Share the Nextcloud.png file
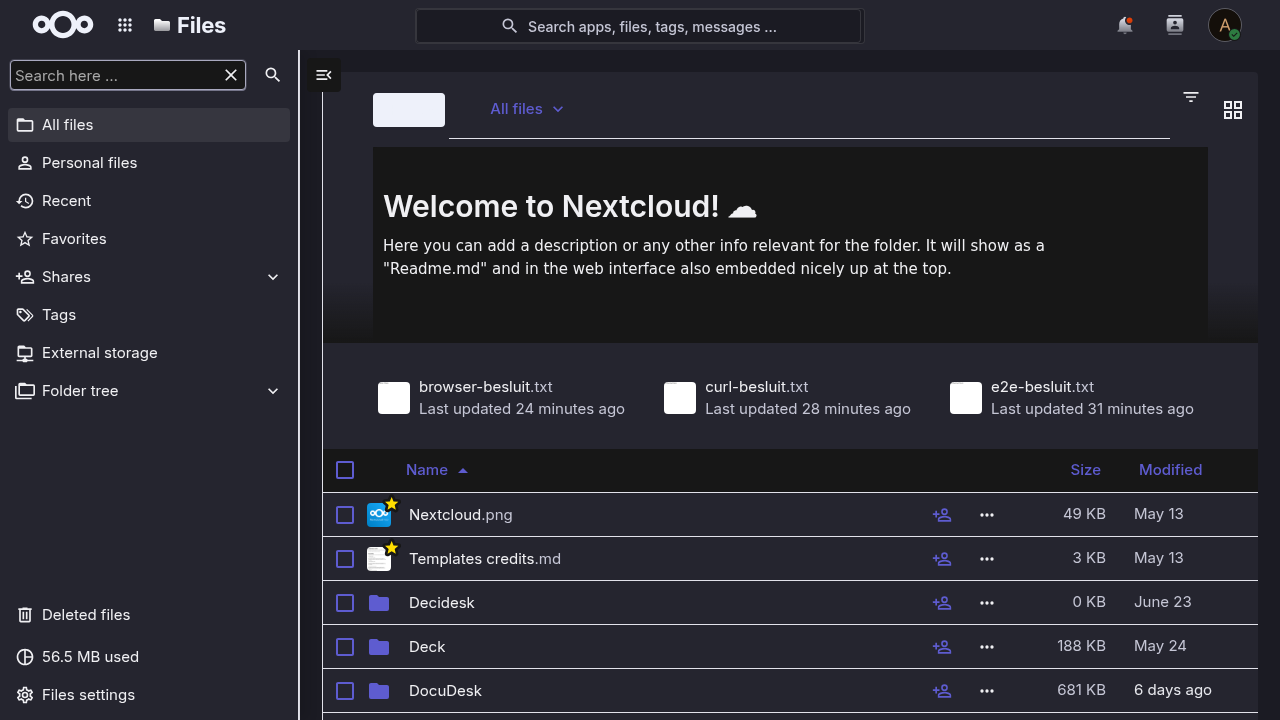The width and height of the screenshot is (1280, 720). coord(942,515)
